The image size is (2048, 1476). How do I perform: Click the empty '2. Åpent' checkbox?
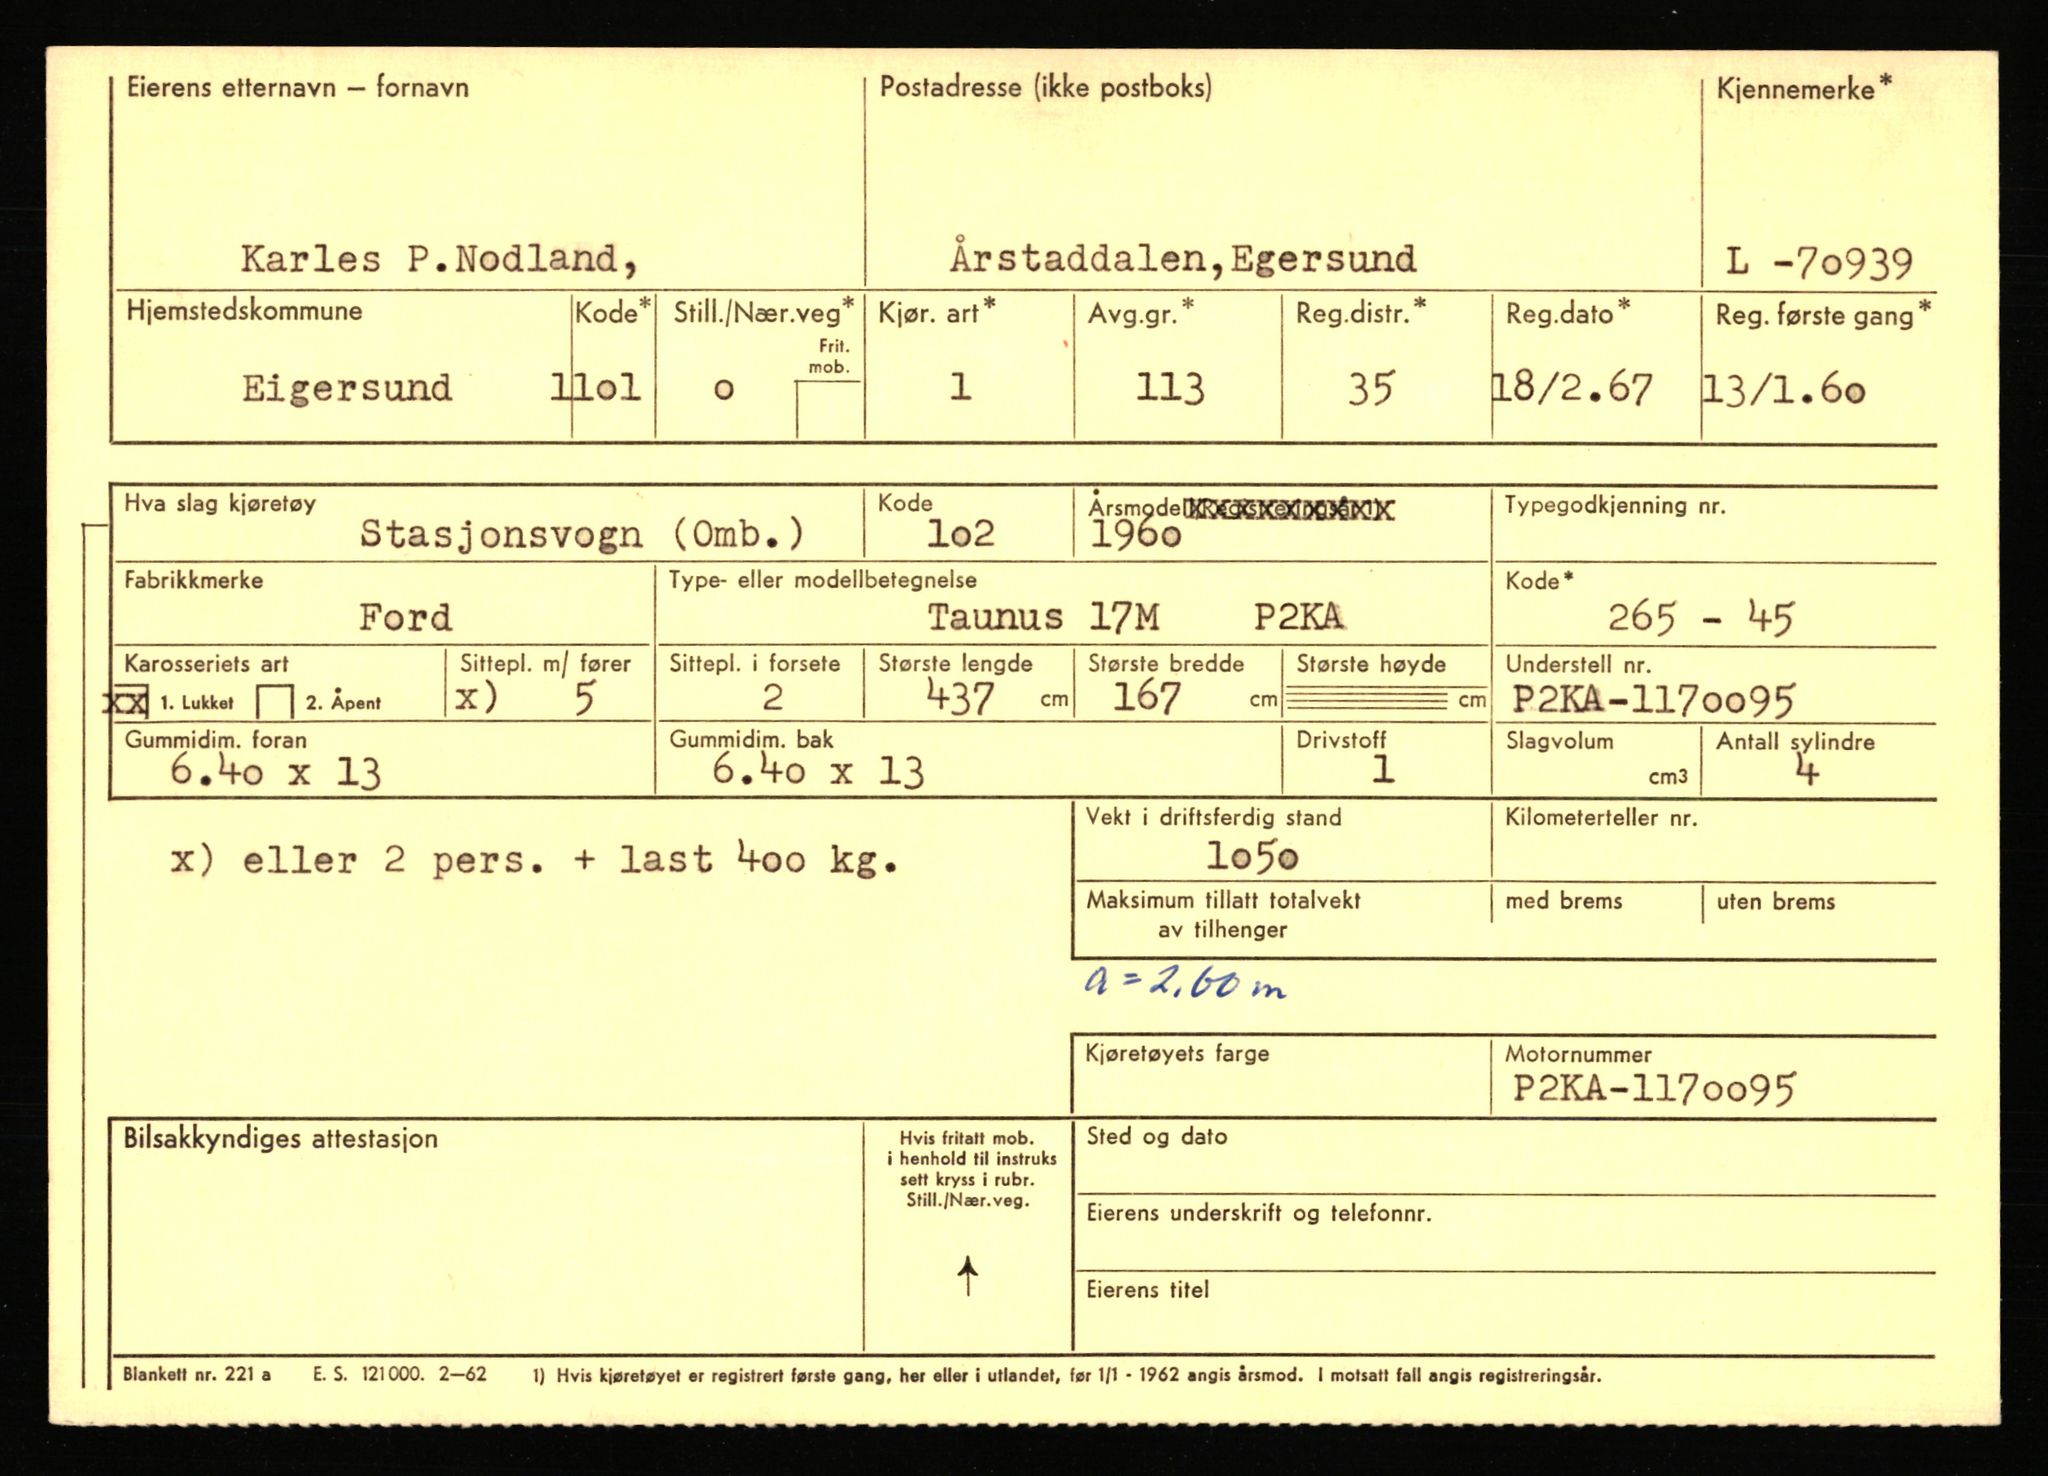(275, 703)
